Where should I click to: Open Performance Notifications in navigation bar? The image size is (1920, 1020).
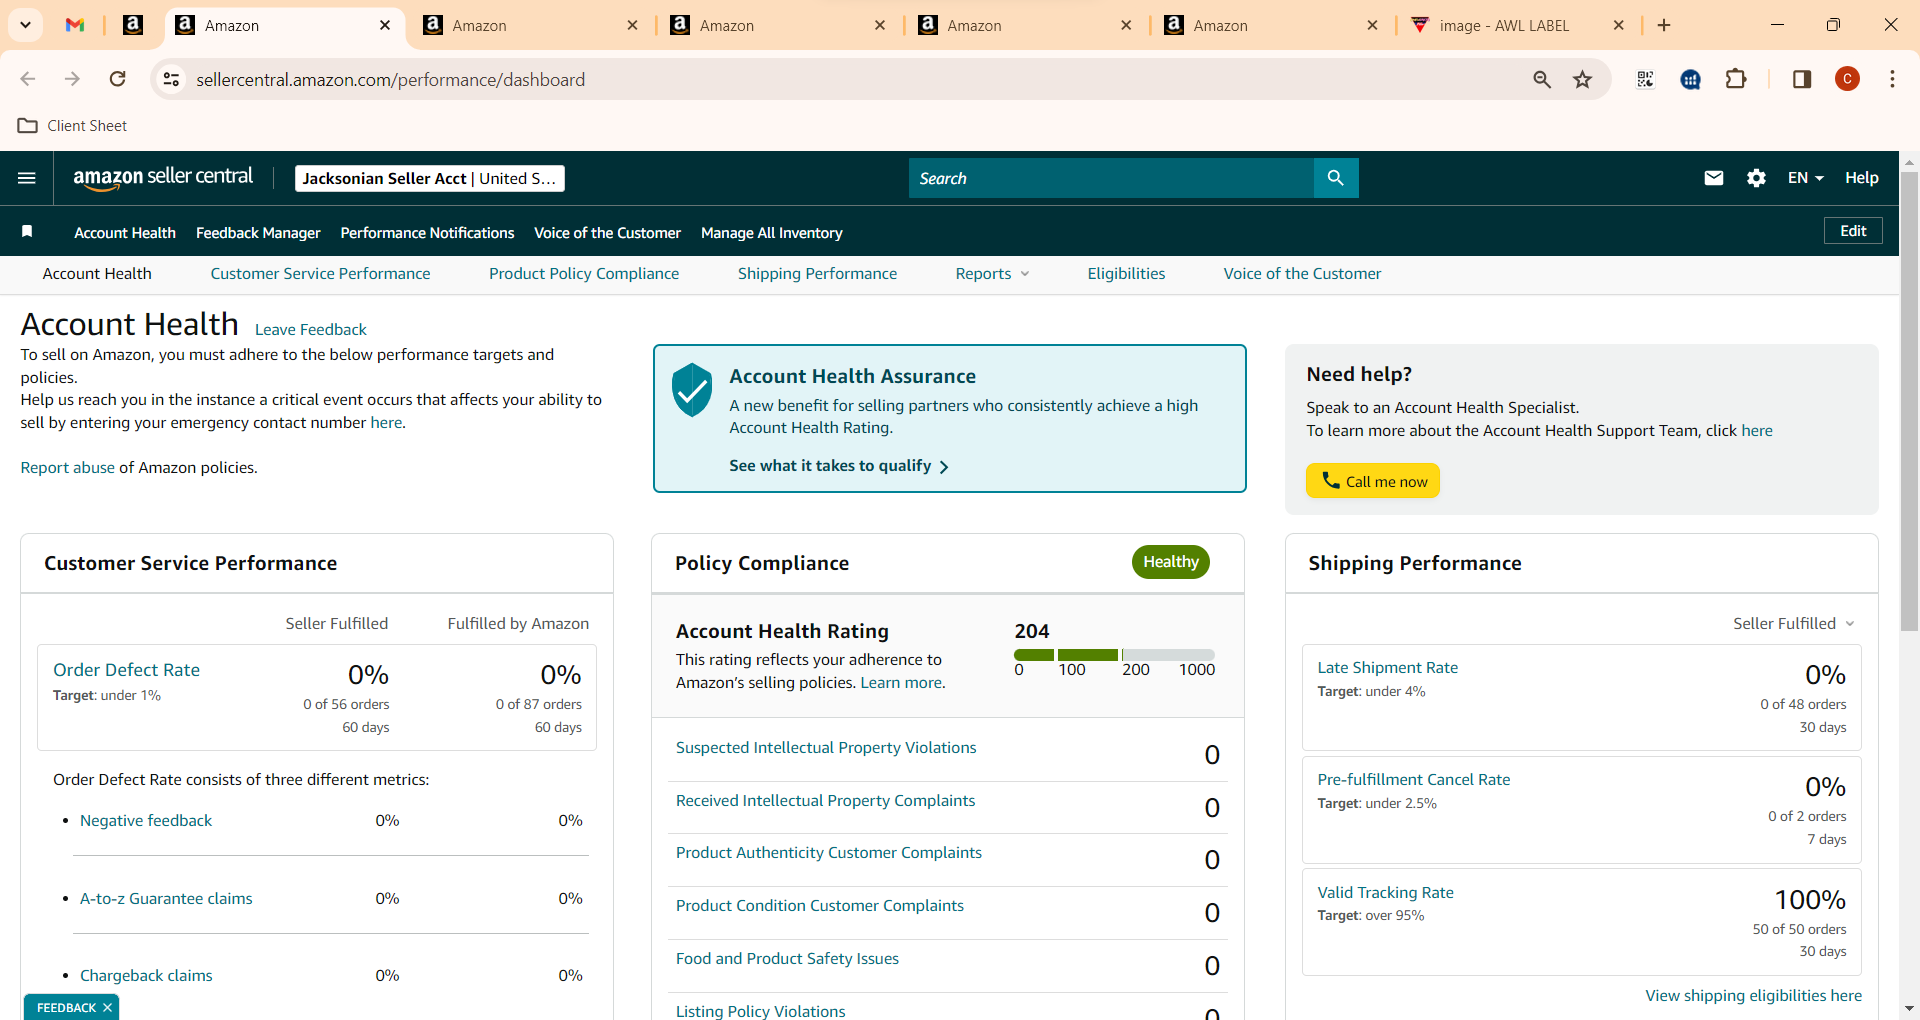tap(427, 233)
